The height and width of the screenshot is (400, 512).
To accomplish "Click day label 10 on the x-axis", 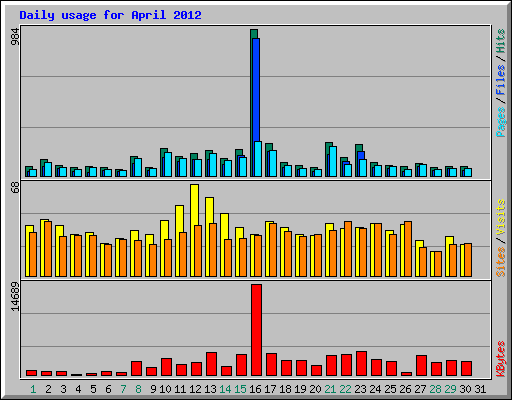I will coord(165,389).
